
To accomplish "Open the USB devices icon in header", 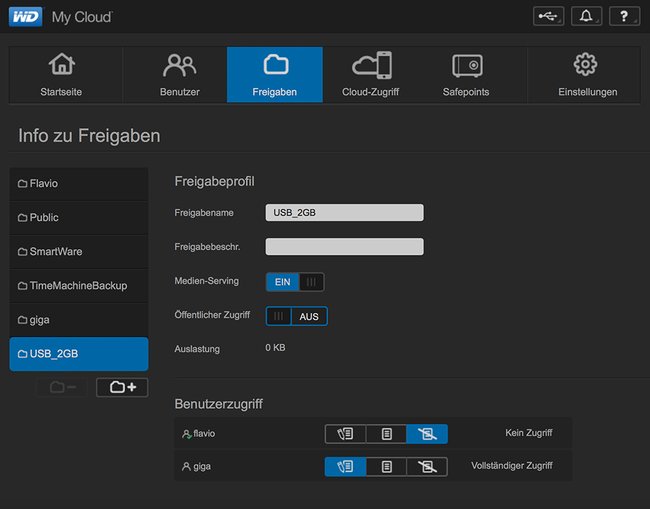I will point(548,16).
